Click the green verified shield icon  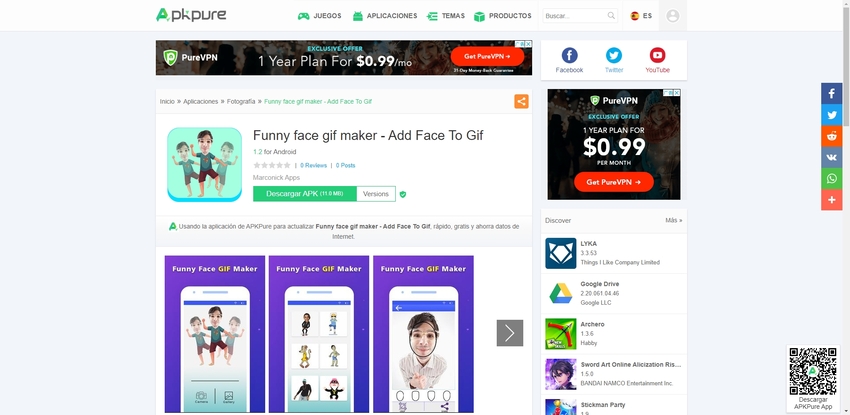[x=403, y=194]
